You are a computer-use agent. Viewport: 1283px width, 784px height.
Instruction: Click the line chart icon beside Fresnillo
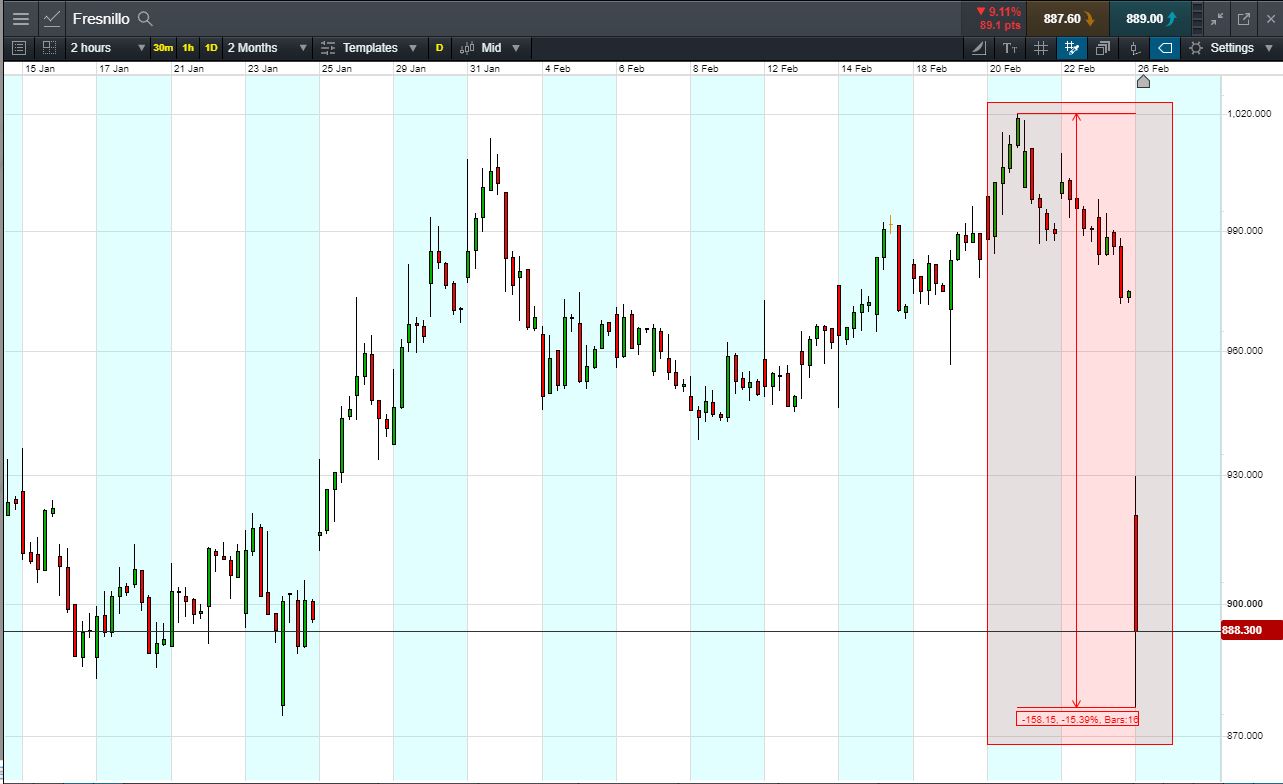click(53, 18)
